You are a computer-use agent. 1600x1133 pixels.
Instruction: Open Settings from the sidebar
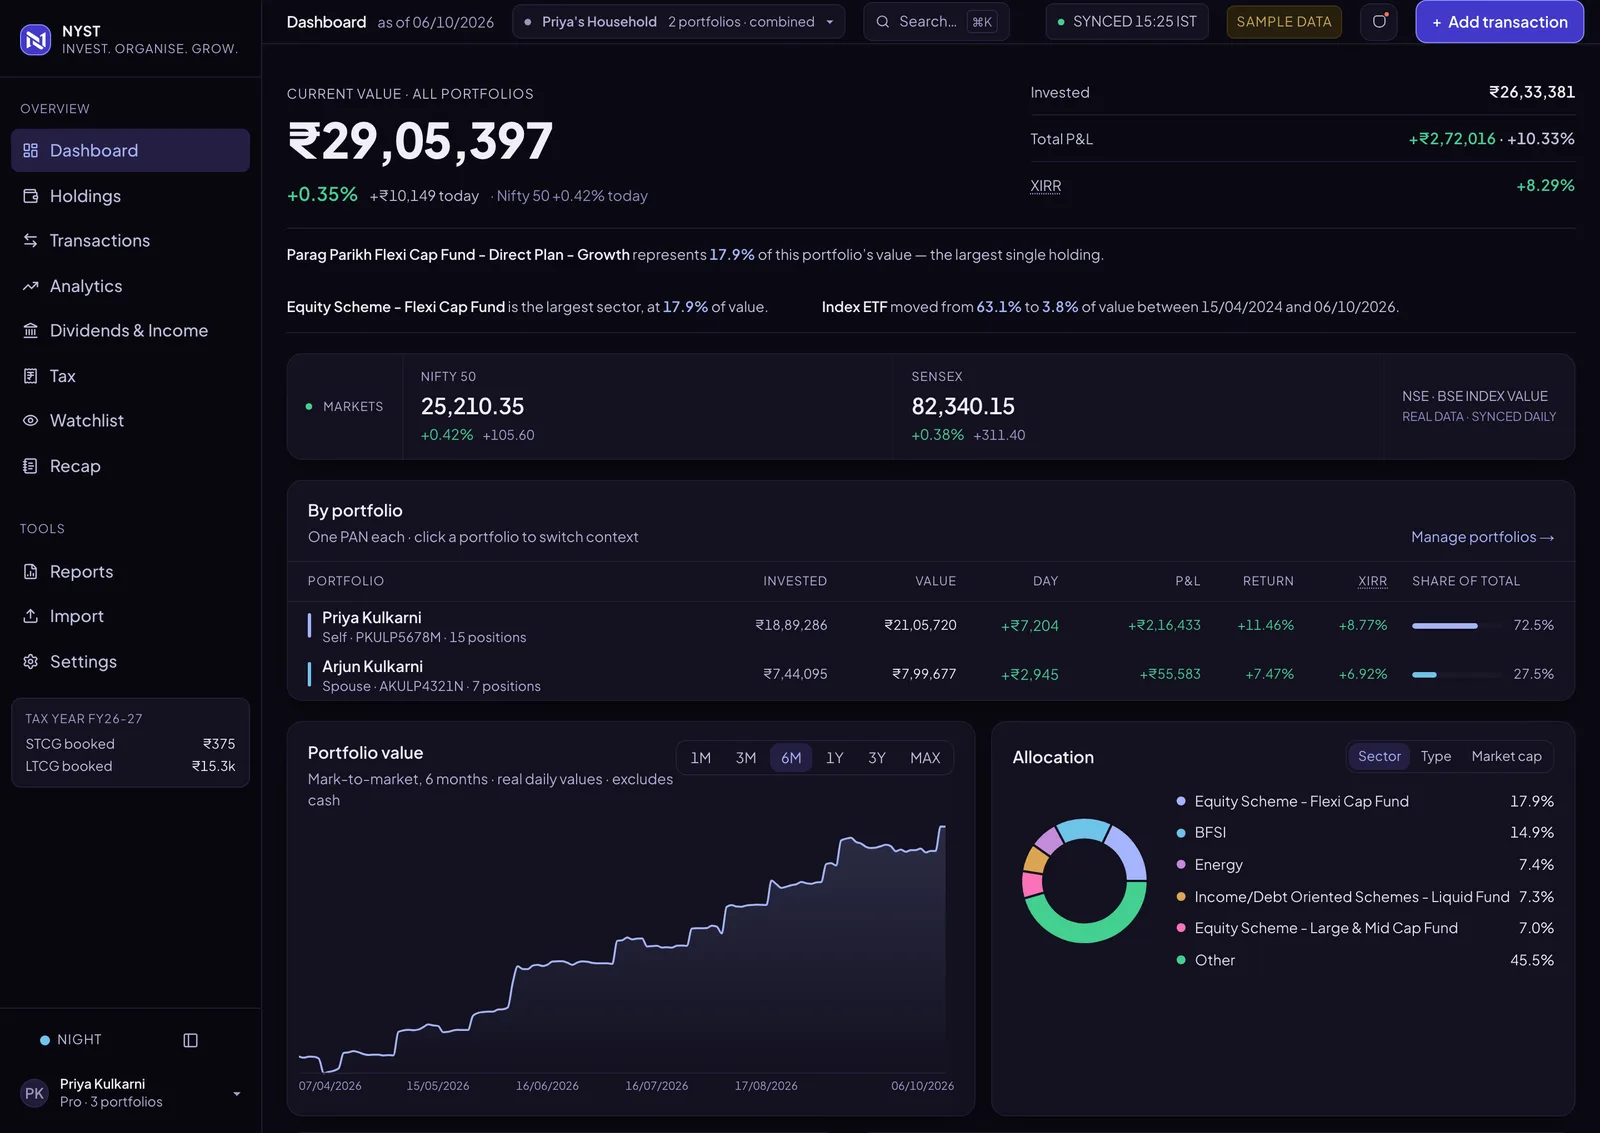[131, 662]
